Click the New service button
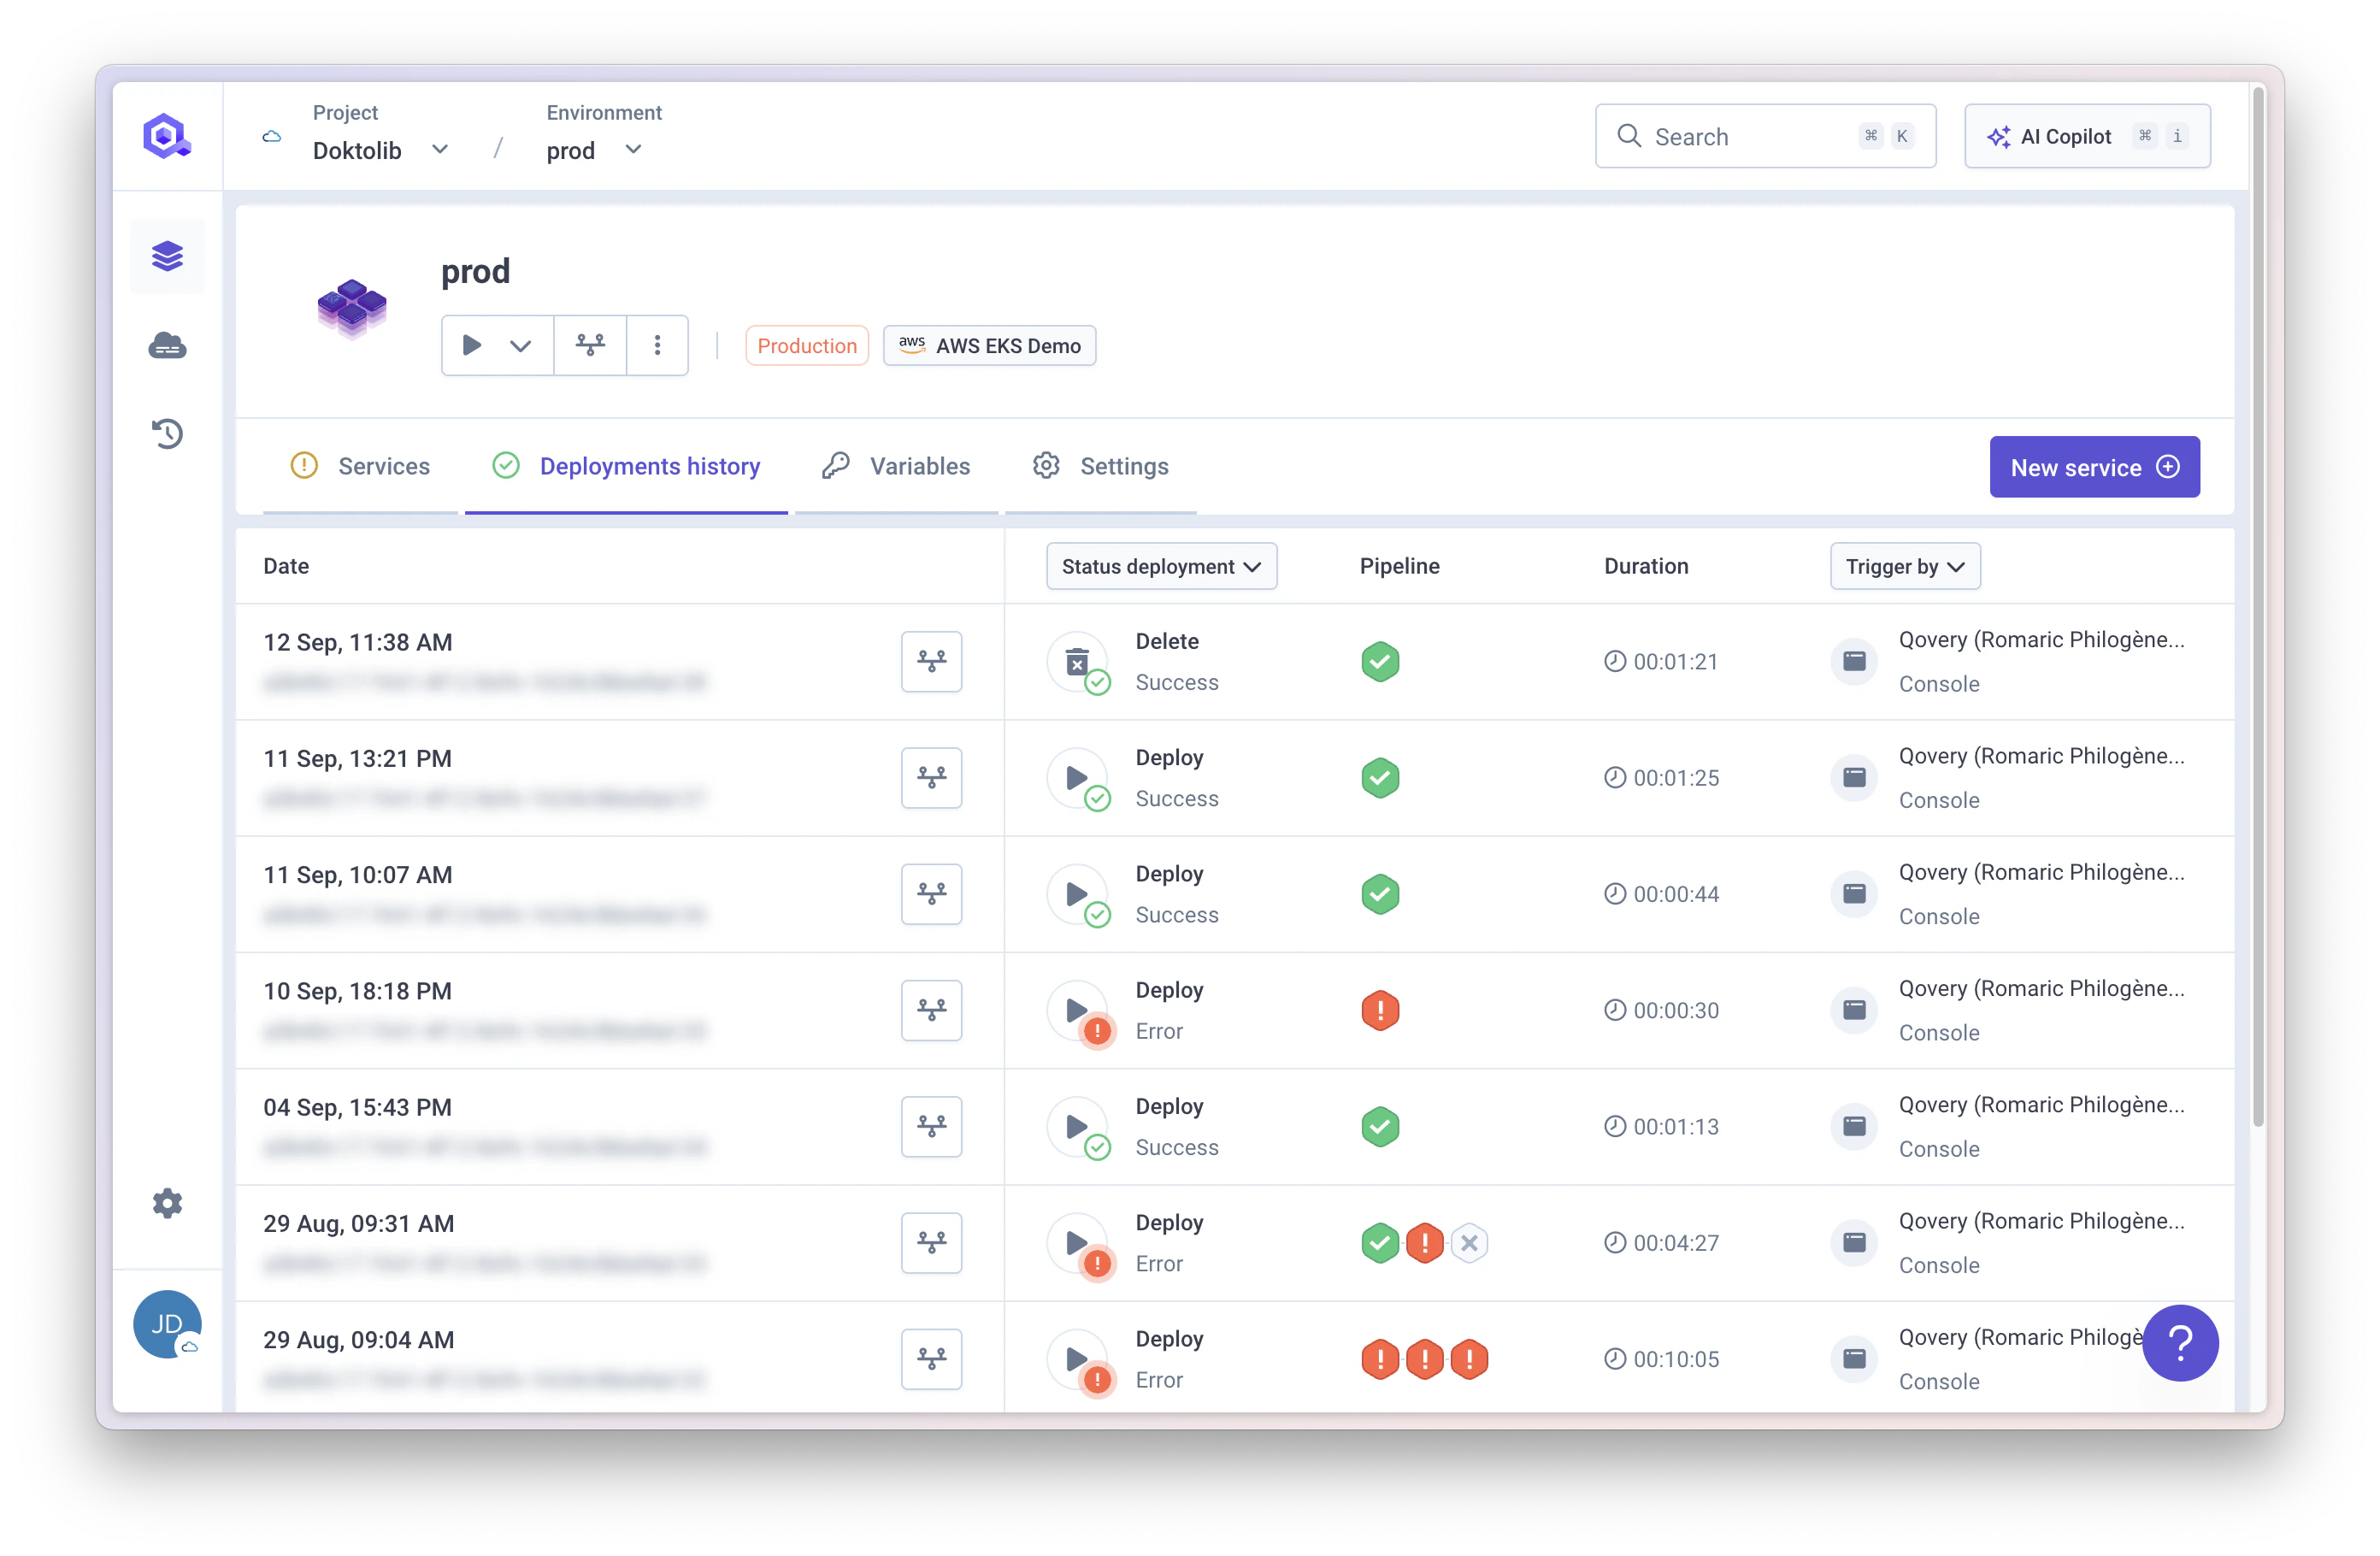Image resolution: width=2380 pixels, height=1556 pixels. (2094, 467)
